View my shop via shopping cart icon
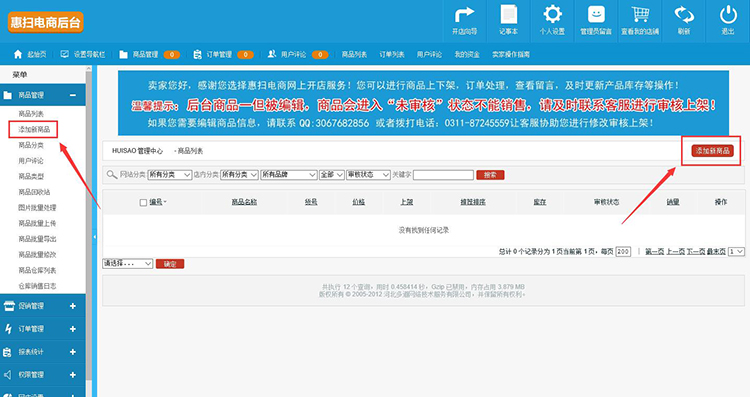 tap(640, 14)
